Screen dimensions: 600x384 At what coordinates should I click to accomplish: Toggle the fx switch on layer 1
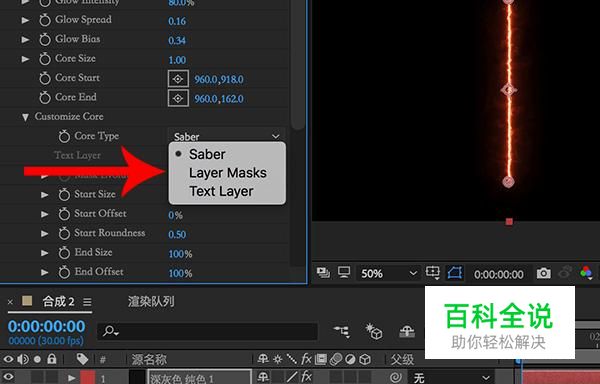pyautogui.click(x=307, y=377)
